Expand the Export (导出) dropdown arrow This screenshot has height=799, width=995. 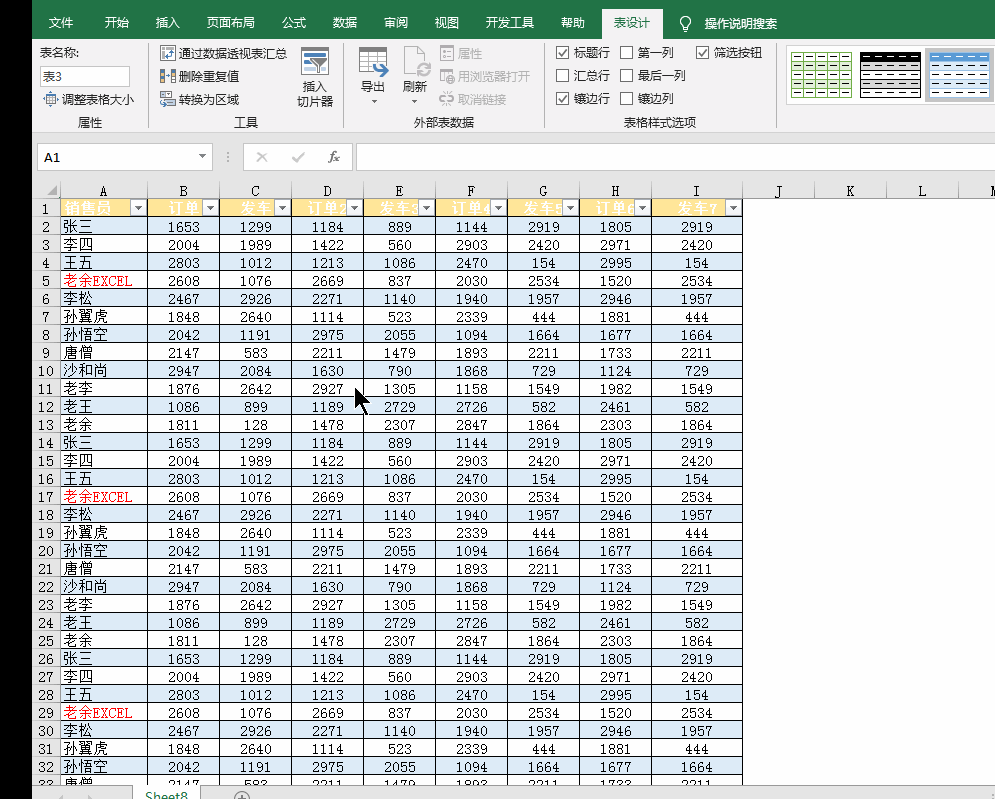coord(374,102)
